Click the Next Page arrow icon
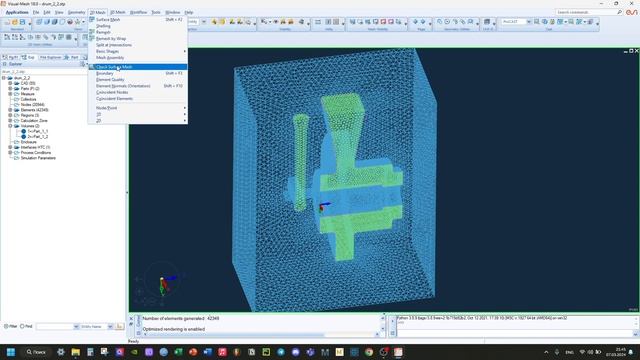Screen dimensions: 640x360 pyautogui.click(x=423, y=22)
